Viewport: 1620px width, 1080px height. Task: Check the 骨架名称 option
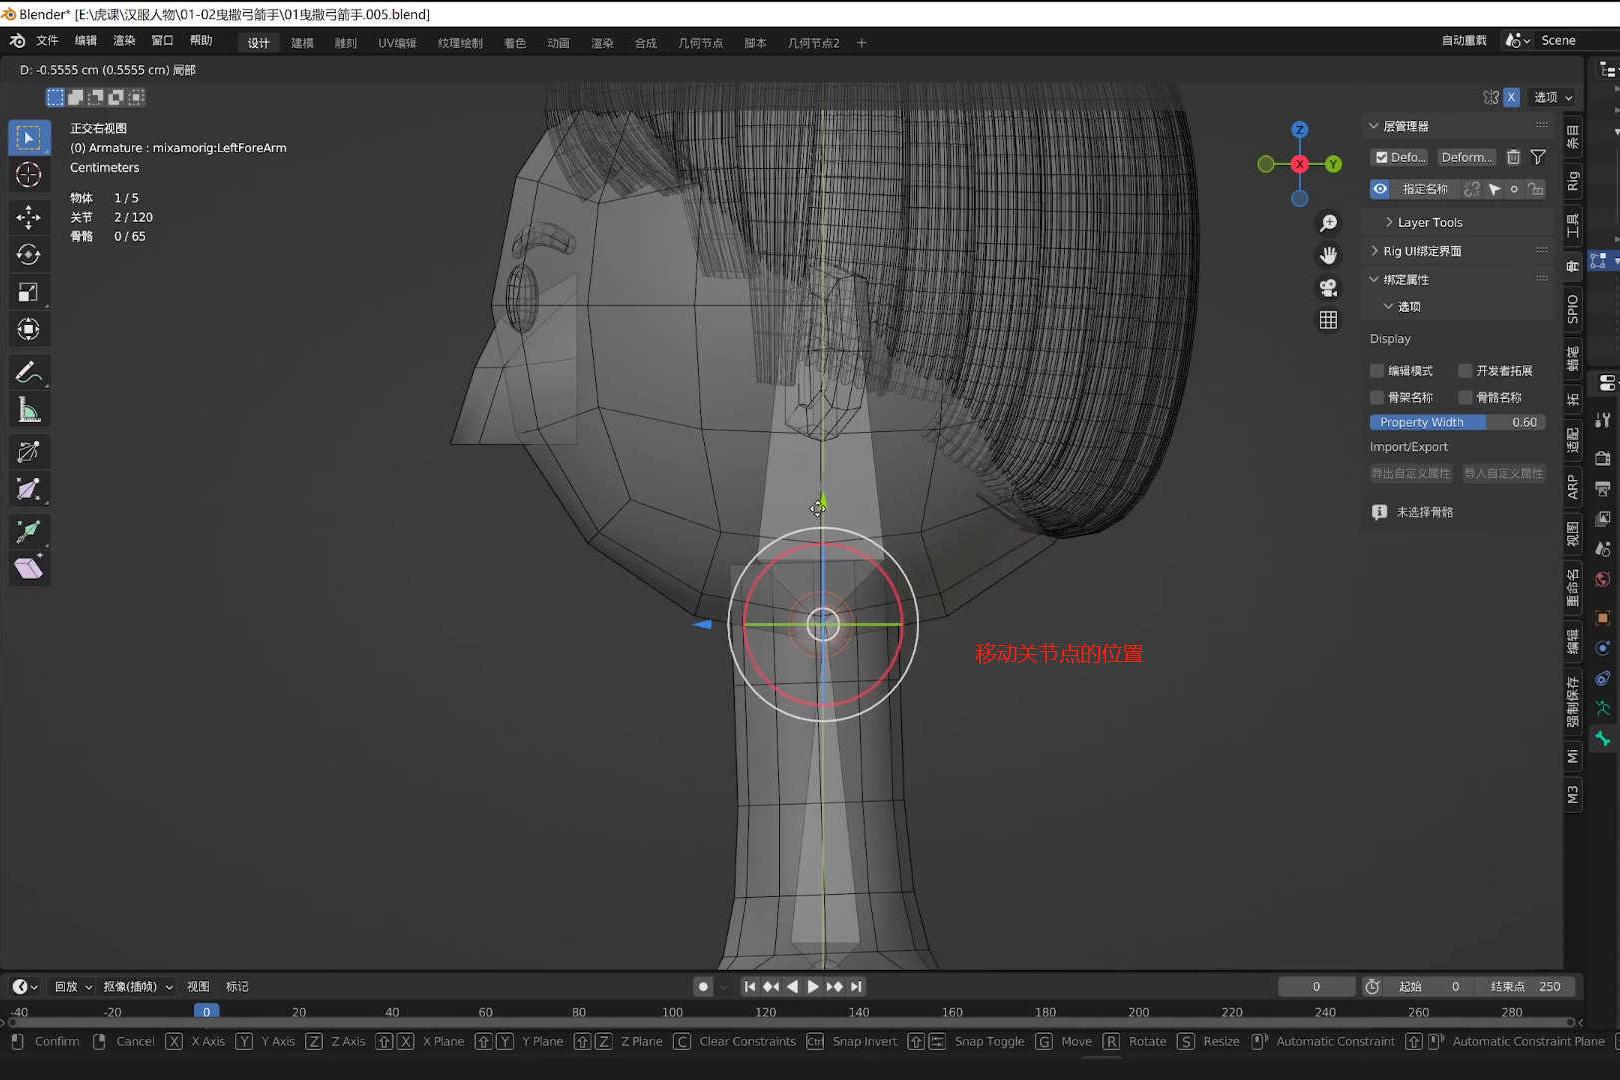click(1377, 398)
